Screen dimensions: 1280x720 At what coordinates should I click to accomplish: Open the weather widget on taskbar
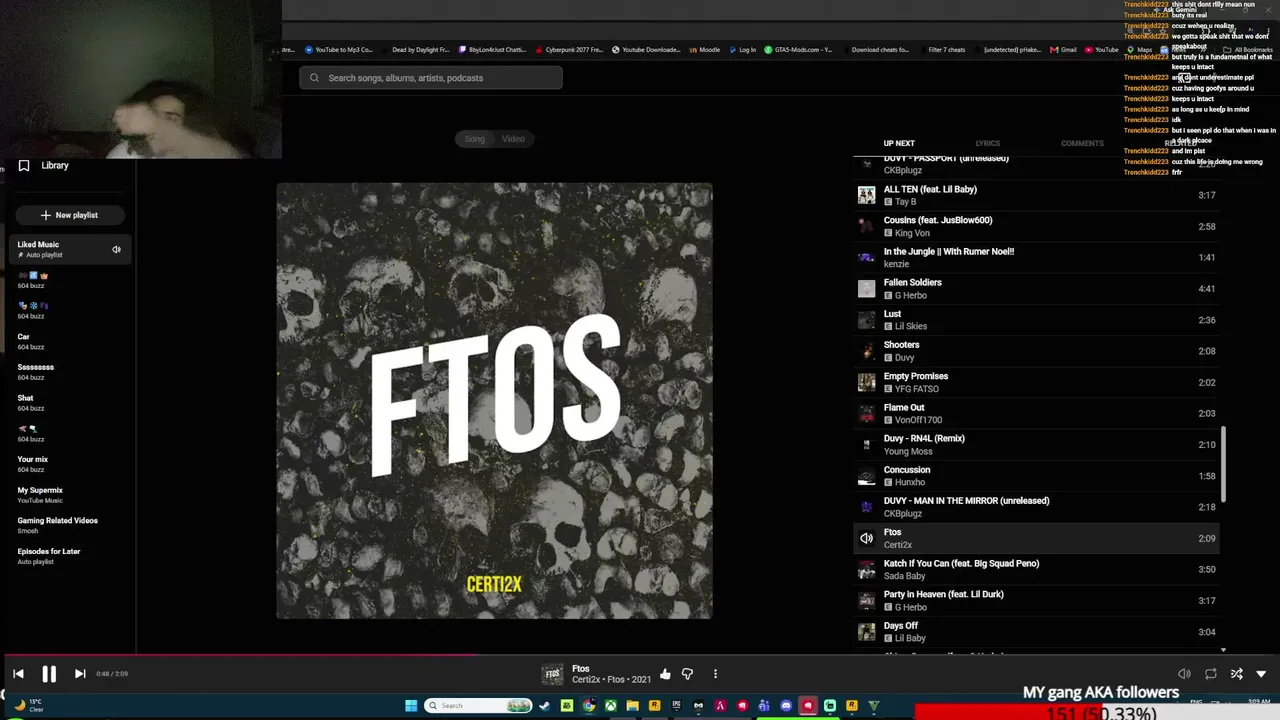[x=27, y=706]
